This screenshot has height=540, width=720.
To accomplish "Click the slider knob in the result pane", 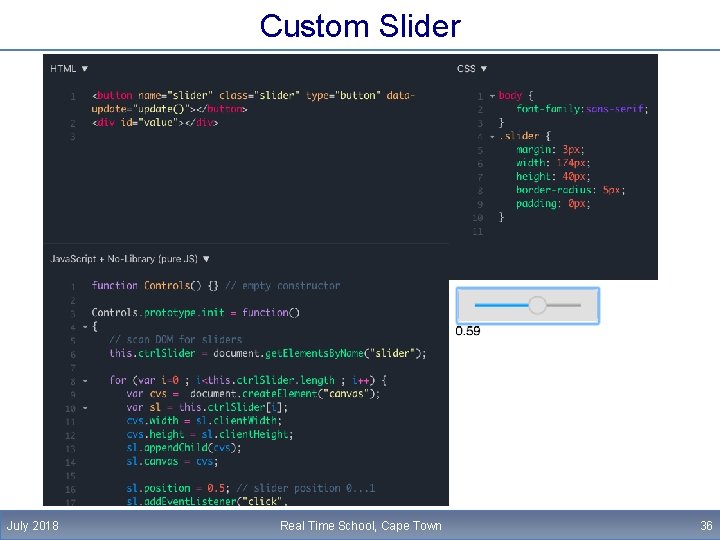I will pyautogui.click(x=537, y=305).
